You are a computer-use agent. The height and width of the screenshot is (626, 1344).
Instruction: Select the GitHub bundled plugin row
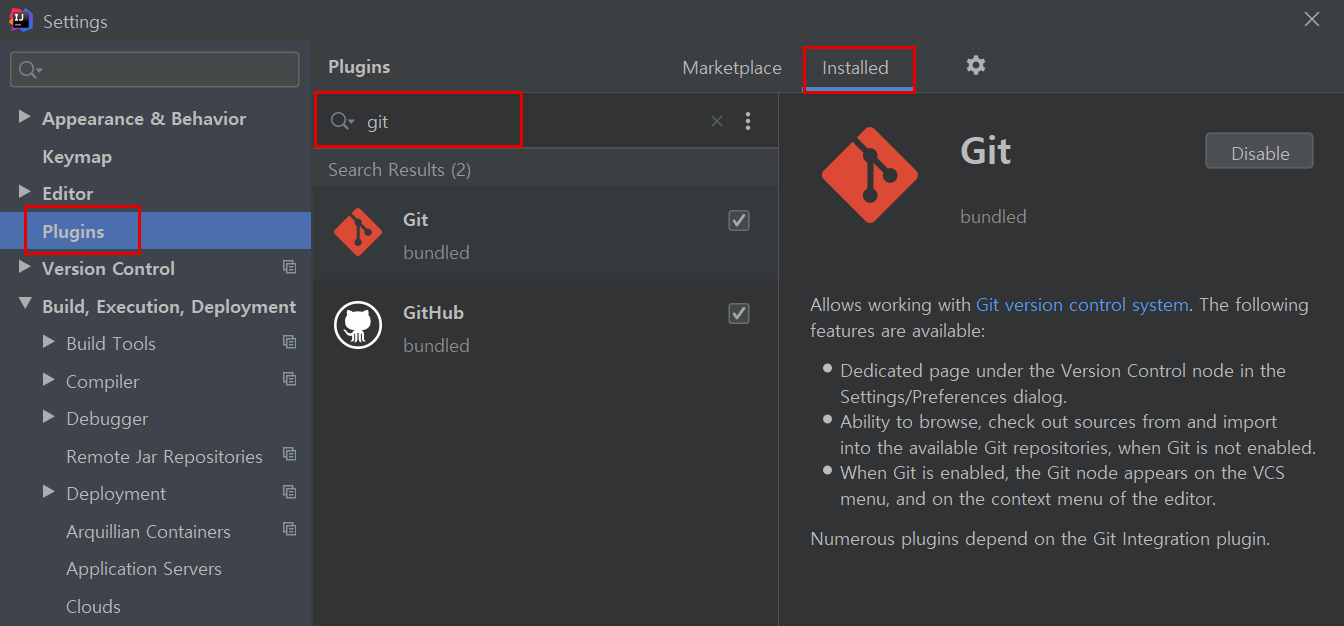point(545,325)
